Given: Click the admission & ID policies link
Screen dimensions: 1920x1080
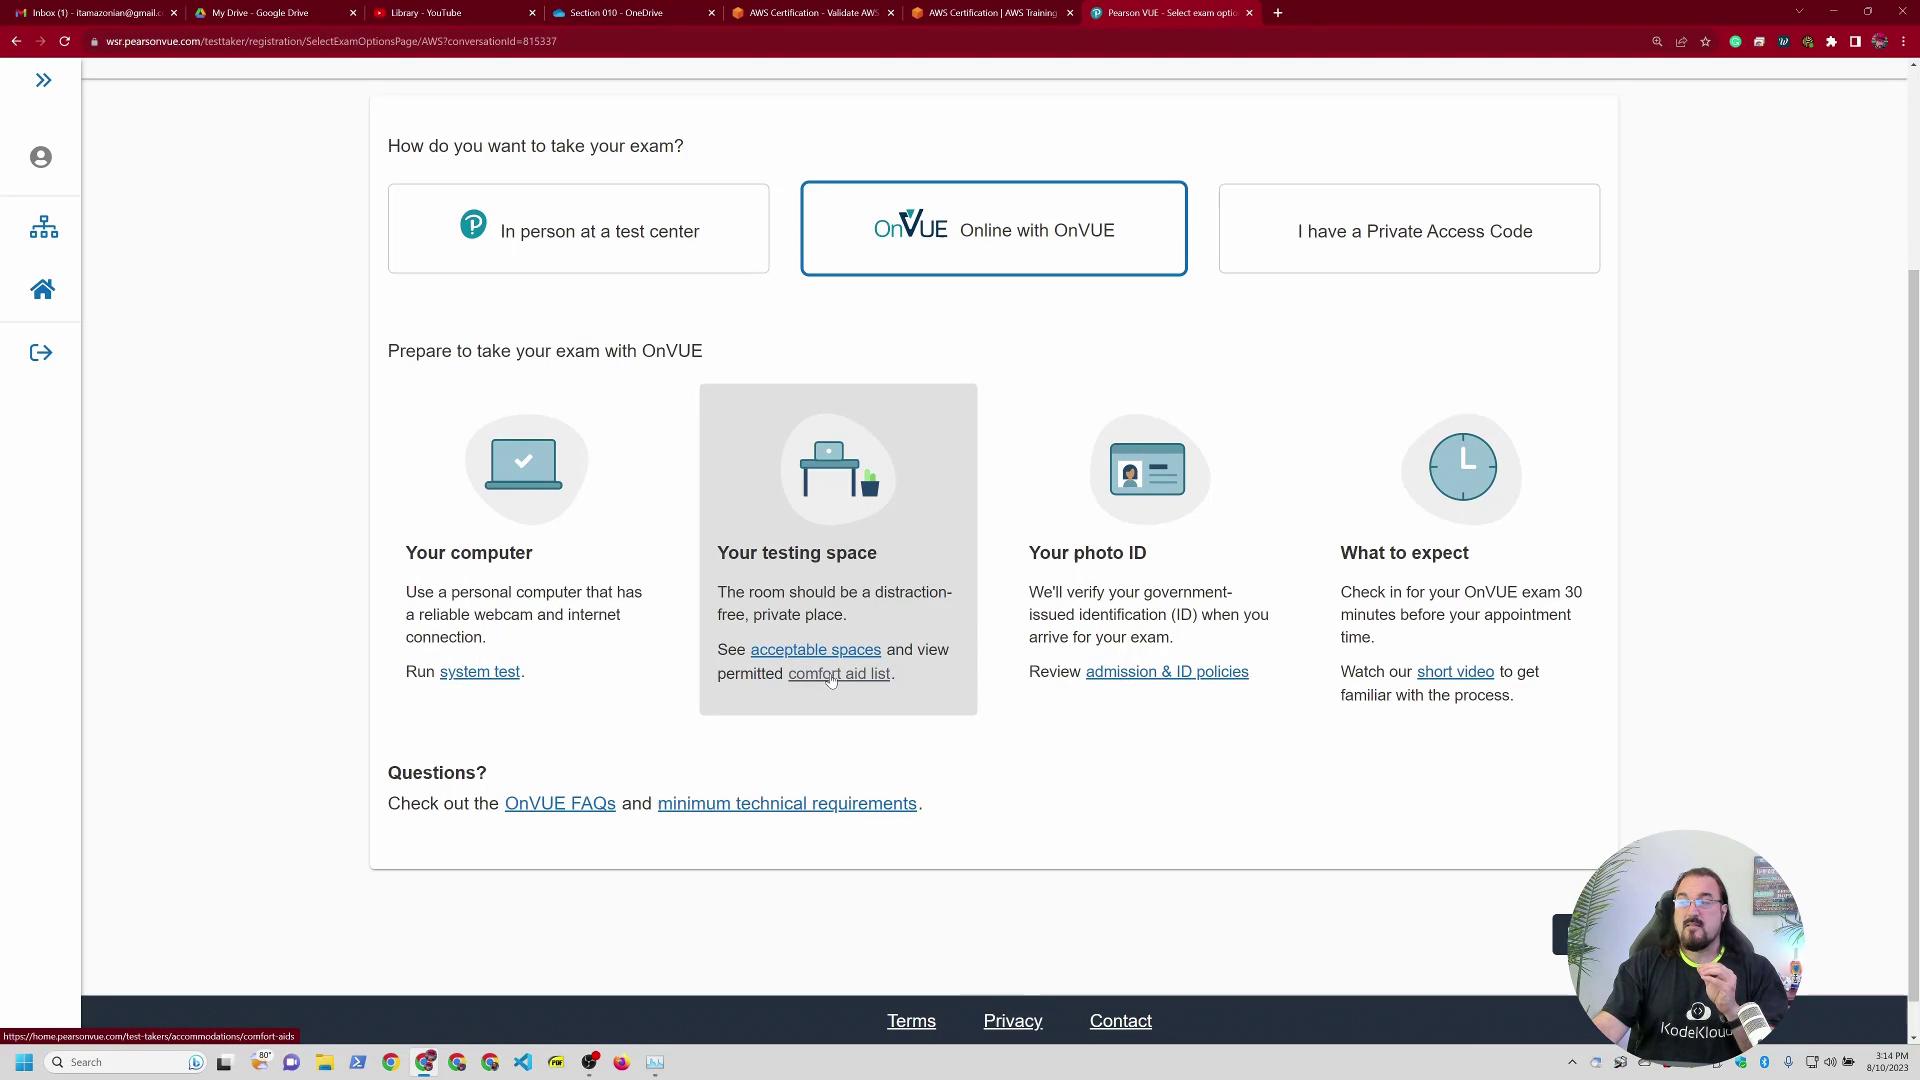Looking at the screenshot, I should (1166, 672).
